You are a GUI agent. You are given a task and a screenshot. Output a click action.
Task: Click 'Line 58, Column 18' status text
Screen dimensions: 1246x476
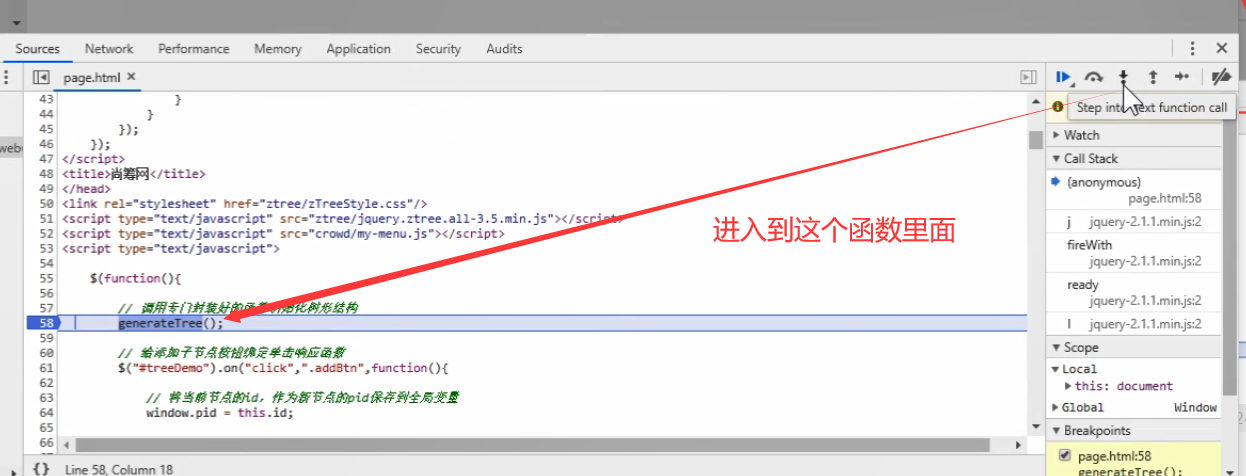click(x=119, y=469)
